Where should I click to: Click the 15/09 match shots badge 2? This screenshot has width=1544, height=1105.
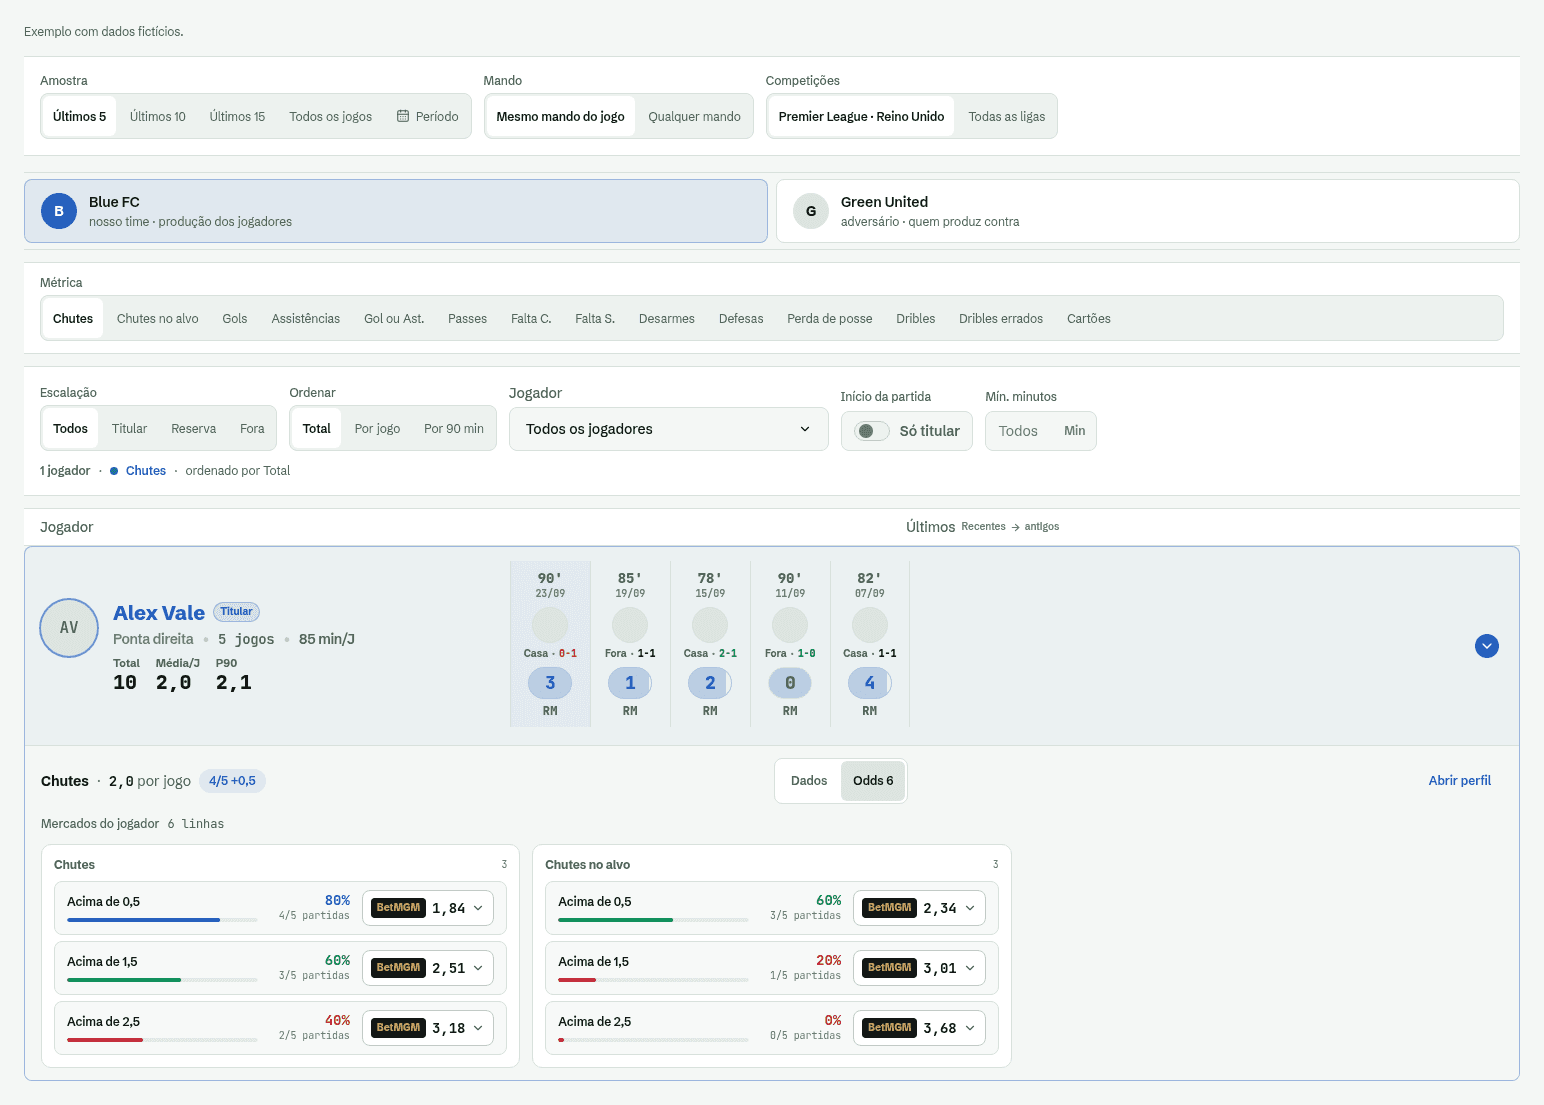click(x=710, y=683)
